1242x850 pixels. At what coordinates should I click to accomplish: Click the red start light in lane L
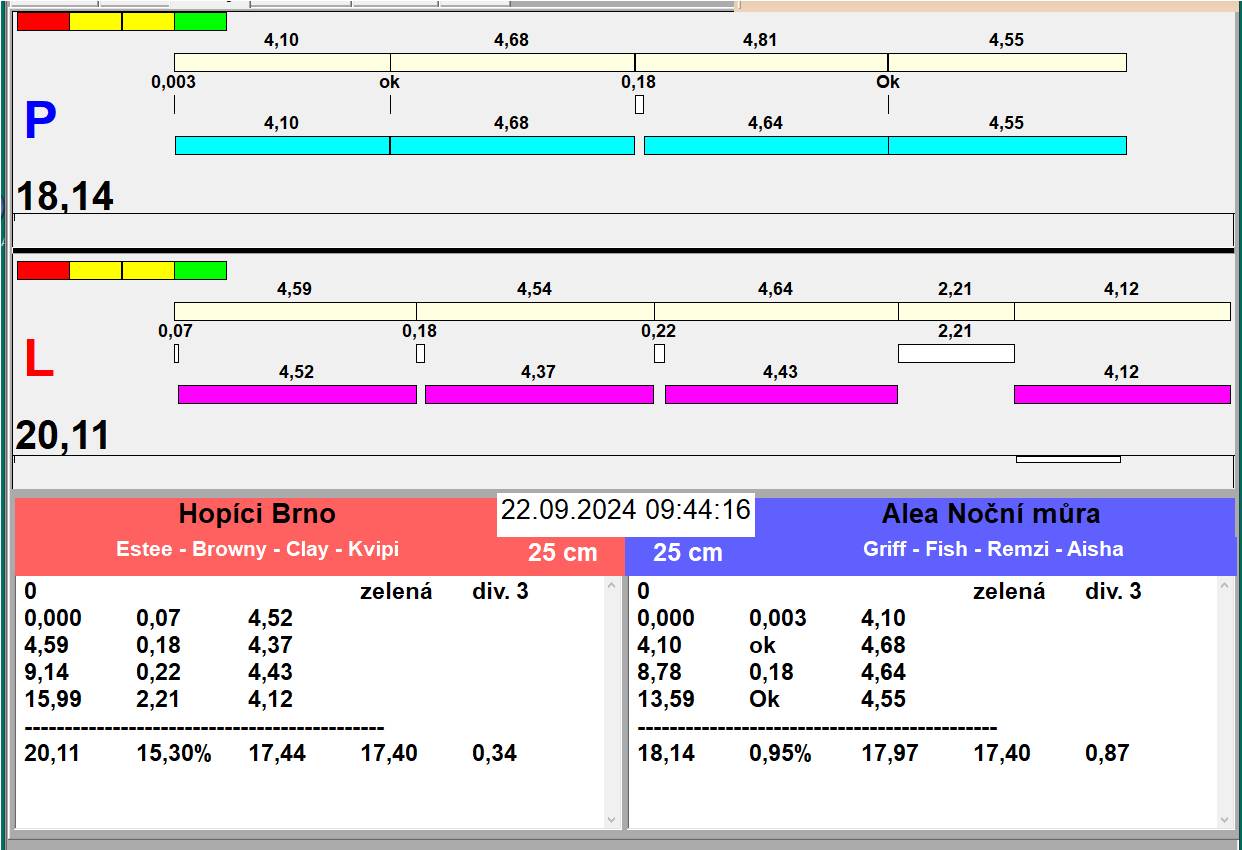[x=43, y=270]
